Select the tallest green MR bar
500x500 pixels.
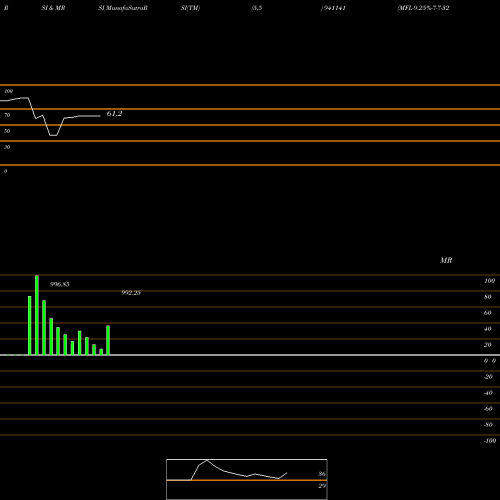click(37, 315)
